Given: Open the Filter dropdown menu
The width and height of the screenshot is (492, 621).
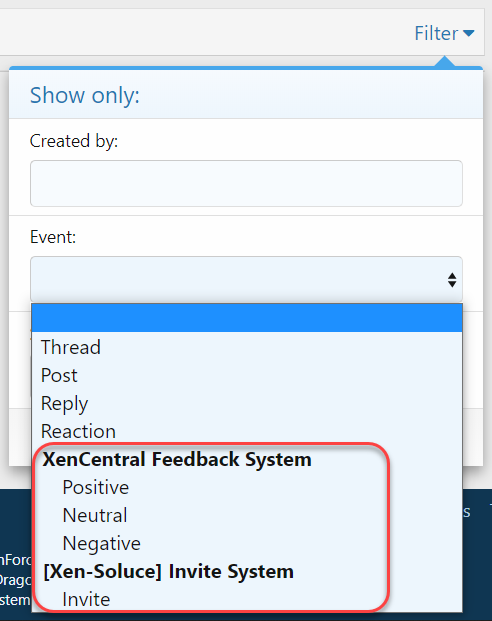Looking at the screenshot, I should tap(444, 33).
